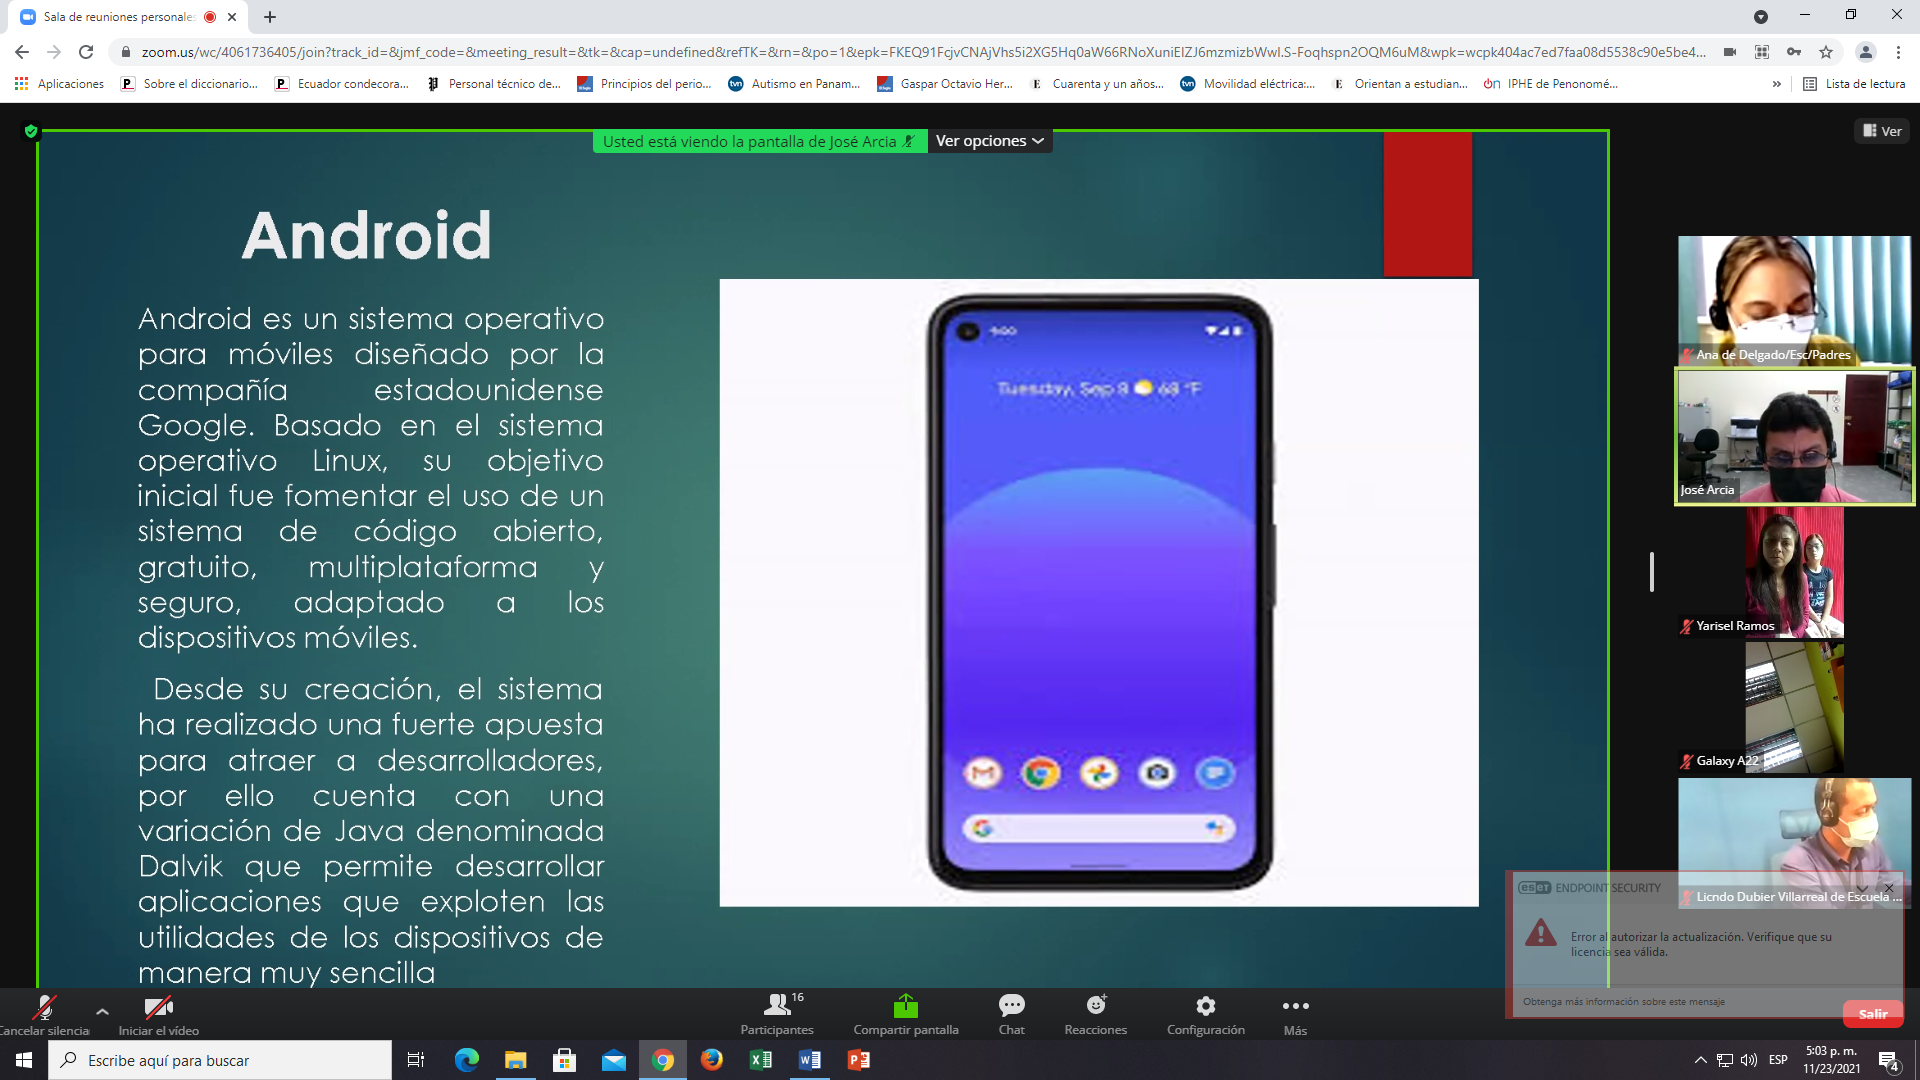The width and height of the screenshot is (1920, 1080).
Task: Open Chrome three-dot menu
Action: point(1898,52)
